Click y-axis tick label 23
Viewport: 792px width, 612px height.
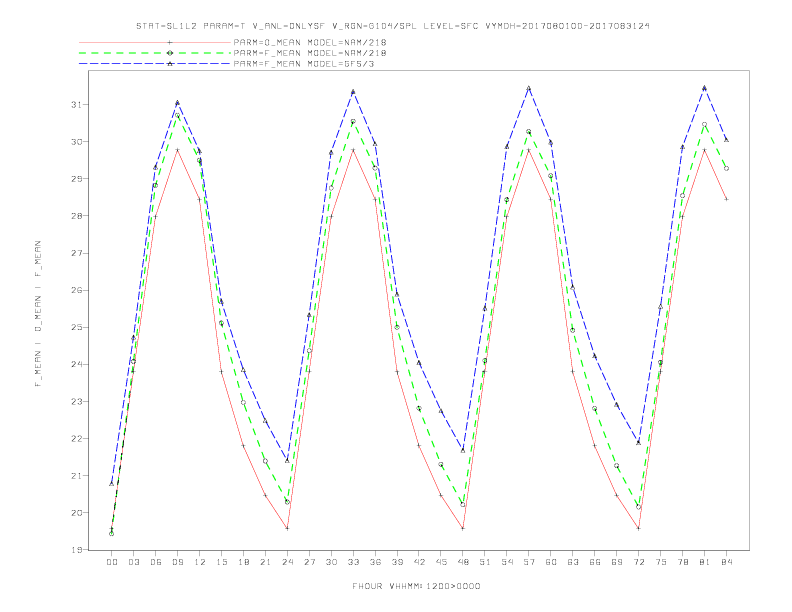[76, 401]
